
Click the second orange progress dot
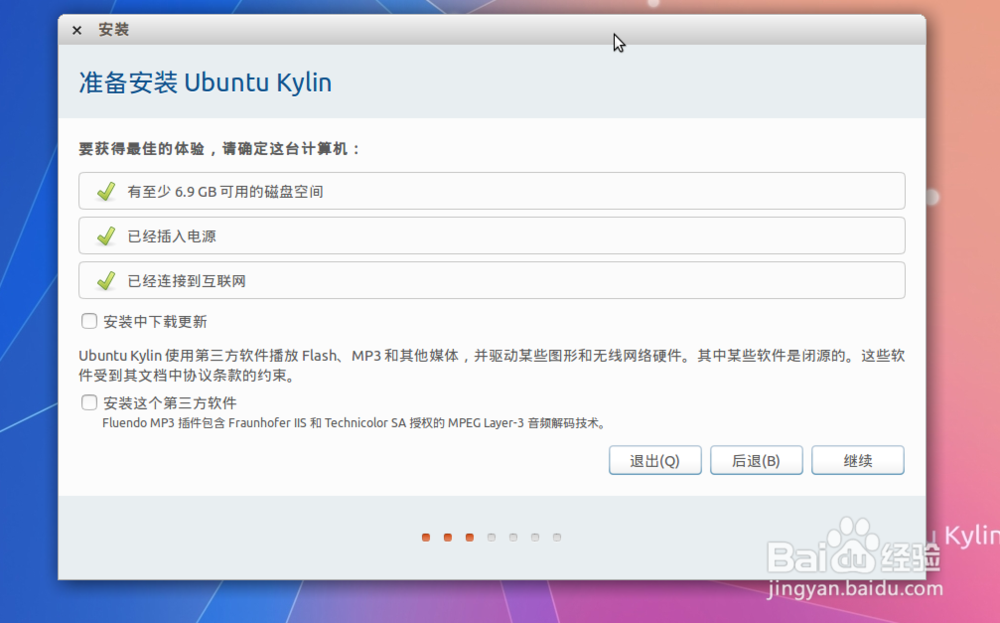point(446,537)
